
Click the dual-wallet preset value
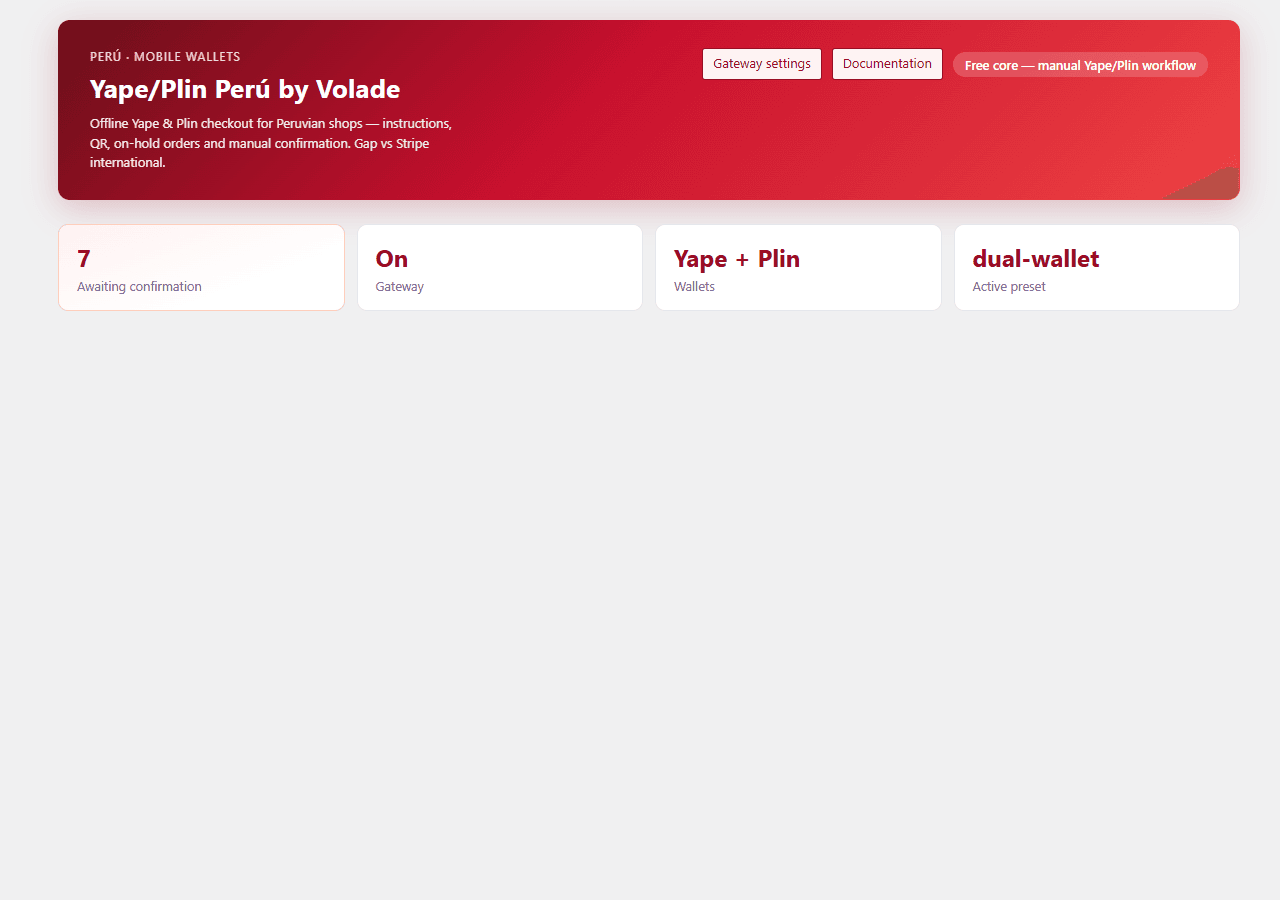pyautogui.click(x=1036, y=259)
